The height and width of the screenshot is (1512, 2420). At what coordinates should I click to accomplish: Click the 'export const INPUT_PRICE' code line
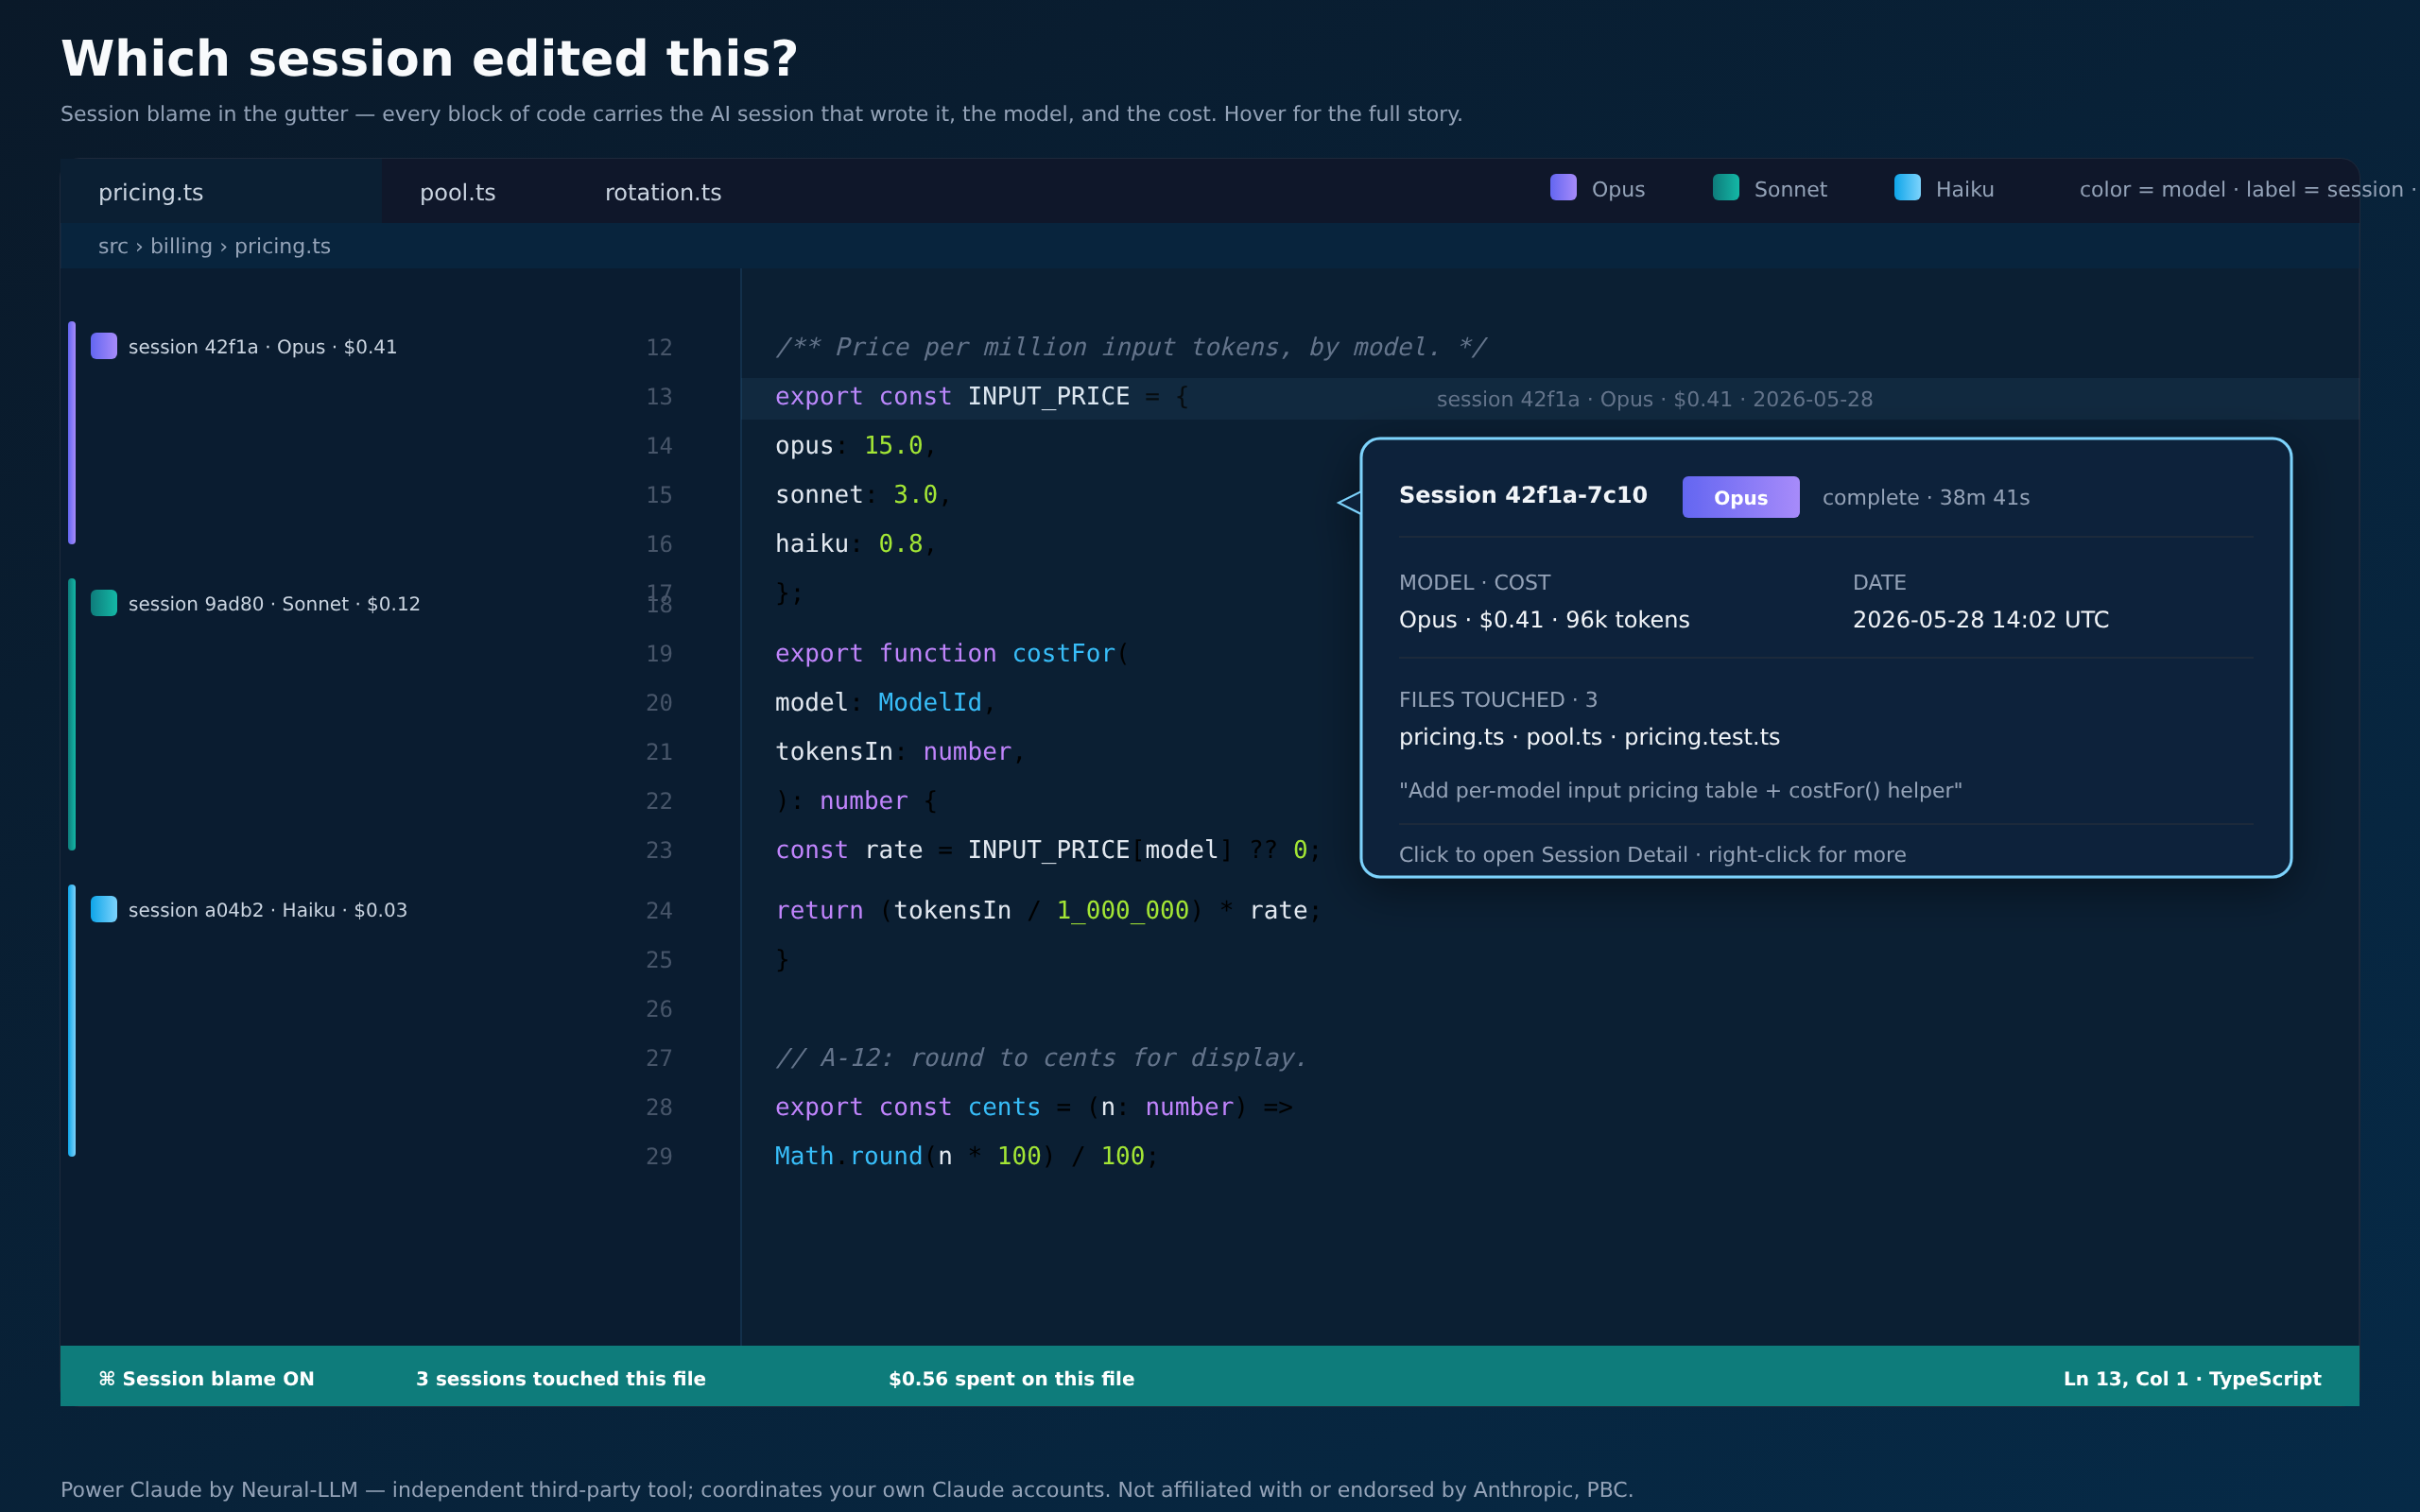(982, 397)
